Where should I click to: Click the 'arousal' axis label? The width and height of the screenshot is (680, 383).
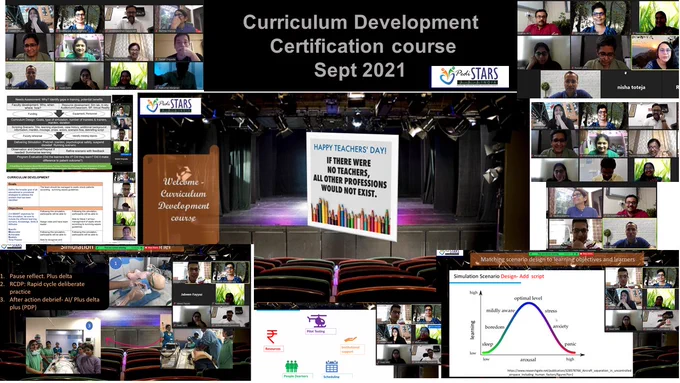coord(528,360)
